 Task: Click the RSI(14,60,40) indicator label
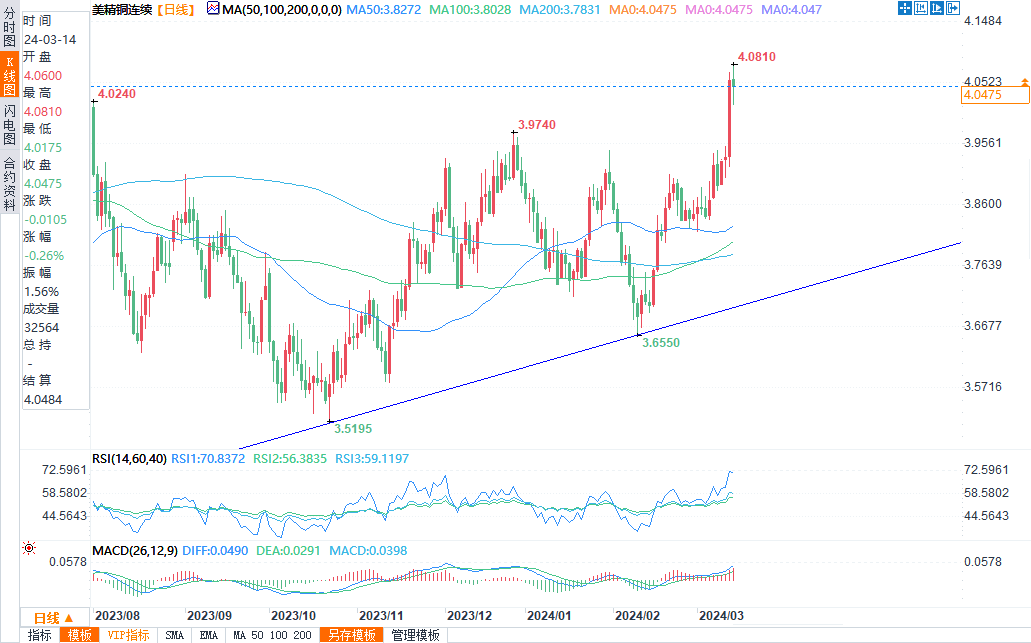click(x=129, y=459)
